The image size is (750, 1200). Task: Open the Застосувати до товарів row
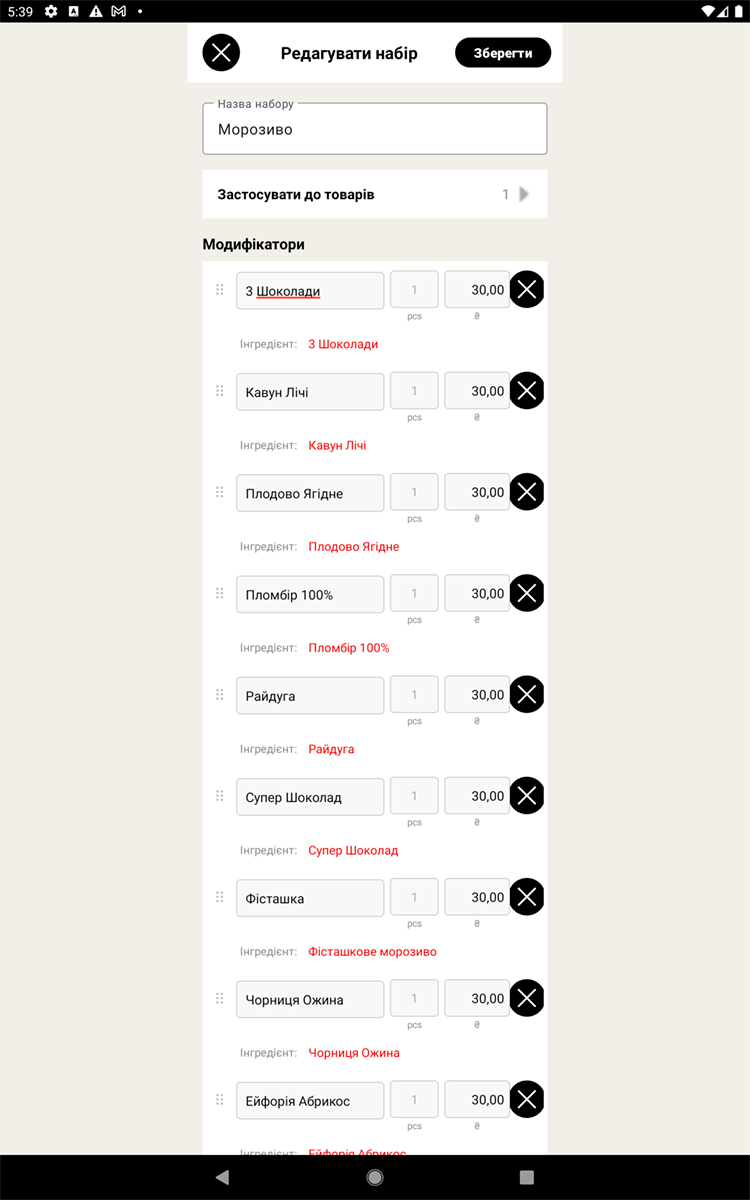[375, 194]
